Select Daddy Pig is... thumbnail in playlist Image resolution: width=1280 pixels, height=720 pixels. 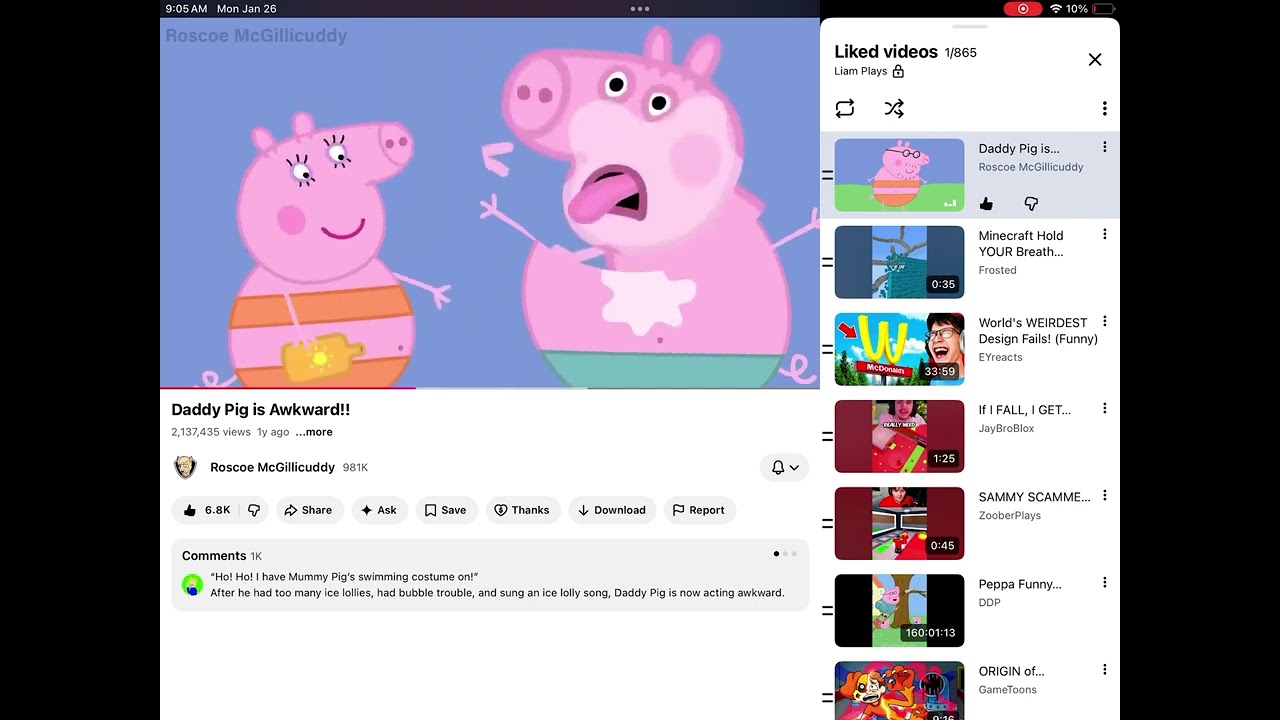pyautogui.click(x=900, y=175)
